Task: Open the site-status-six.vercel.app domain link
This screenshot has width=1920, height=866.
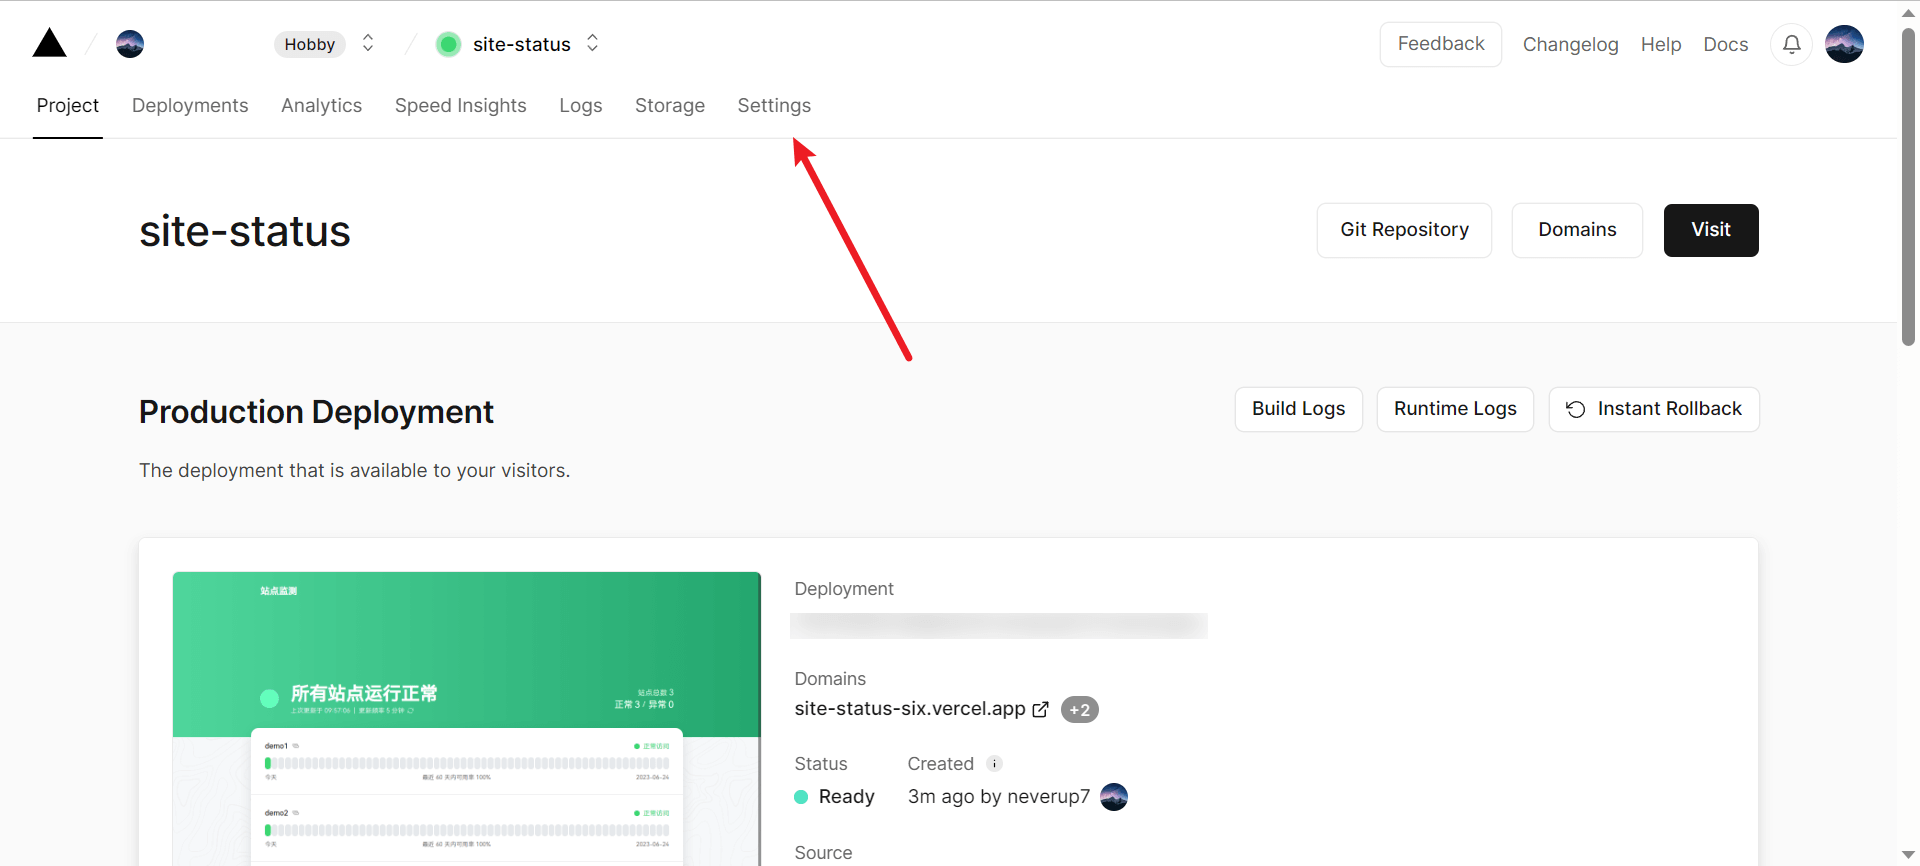Action: (909, 709)
